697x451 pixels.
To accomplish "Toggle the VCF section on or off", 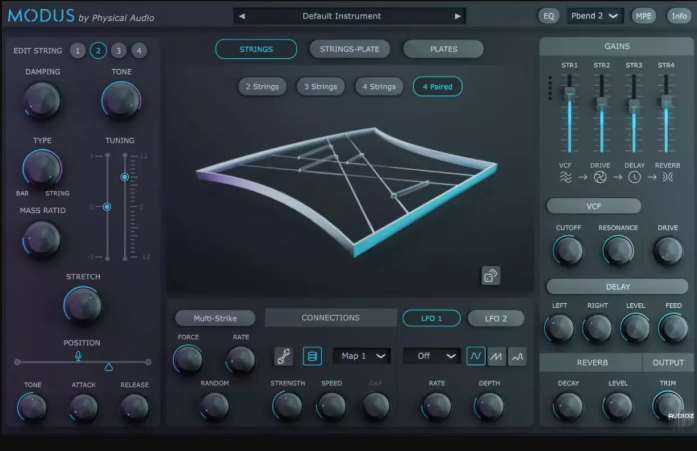I will click(x=593, y=206).
